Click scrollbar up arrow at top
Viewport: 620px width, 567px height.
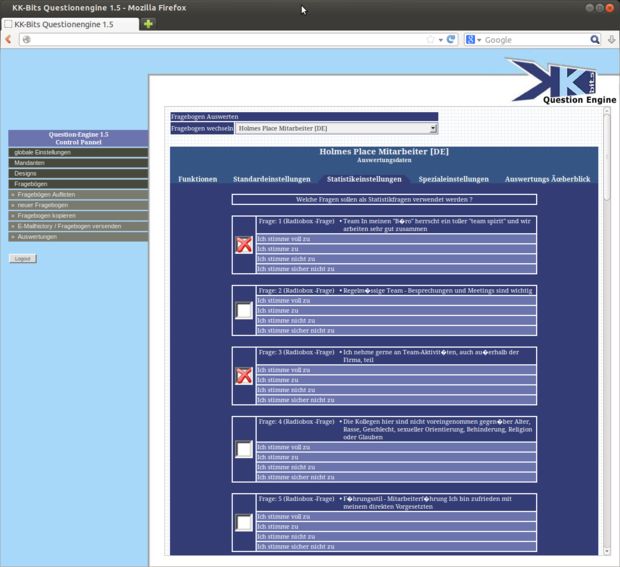[607, 111]
